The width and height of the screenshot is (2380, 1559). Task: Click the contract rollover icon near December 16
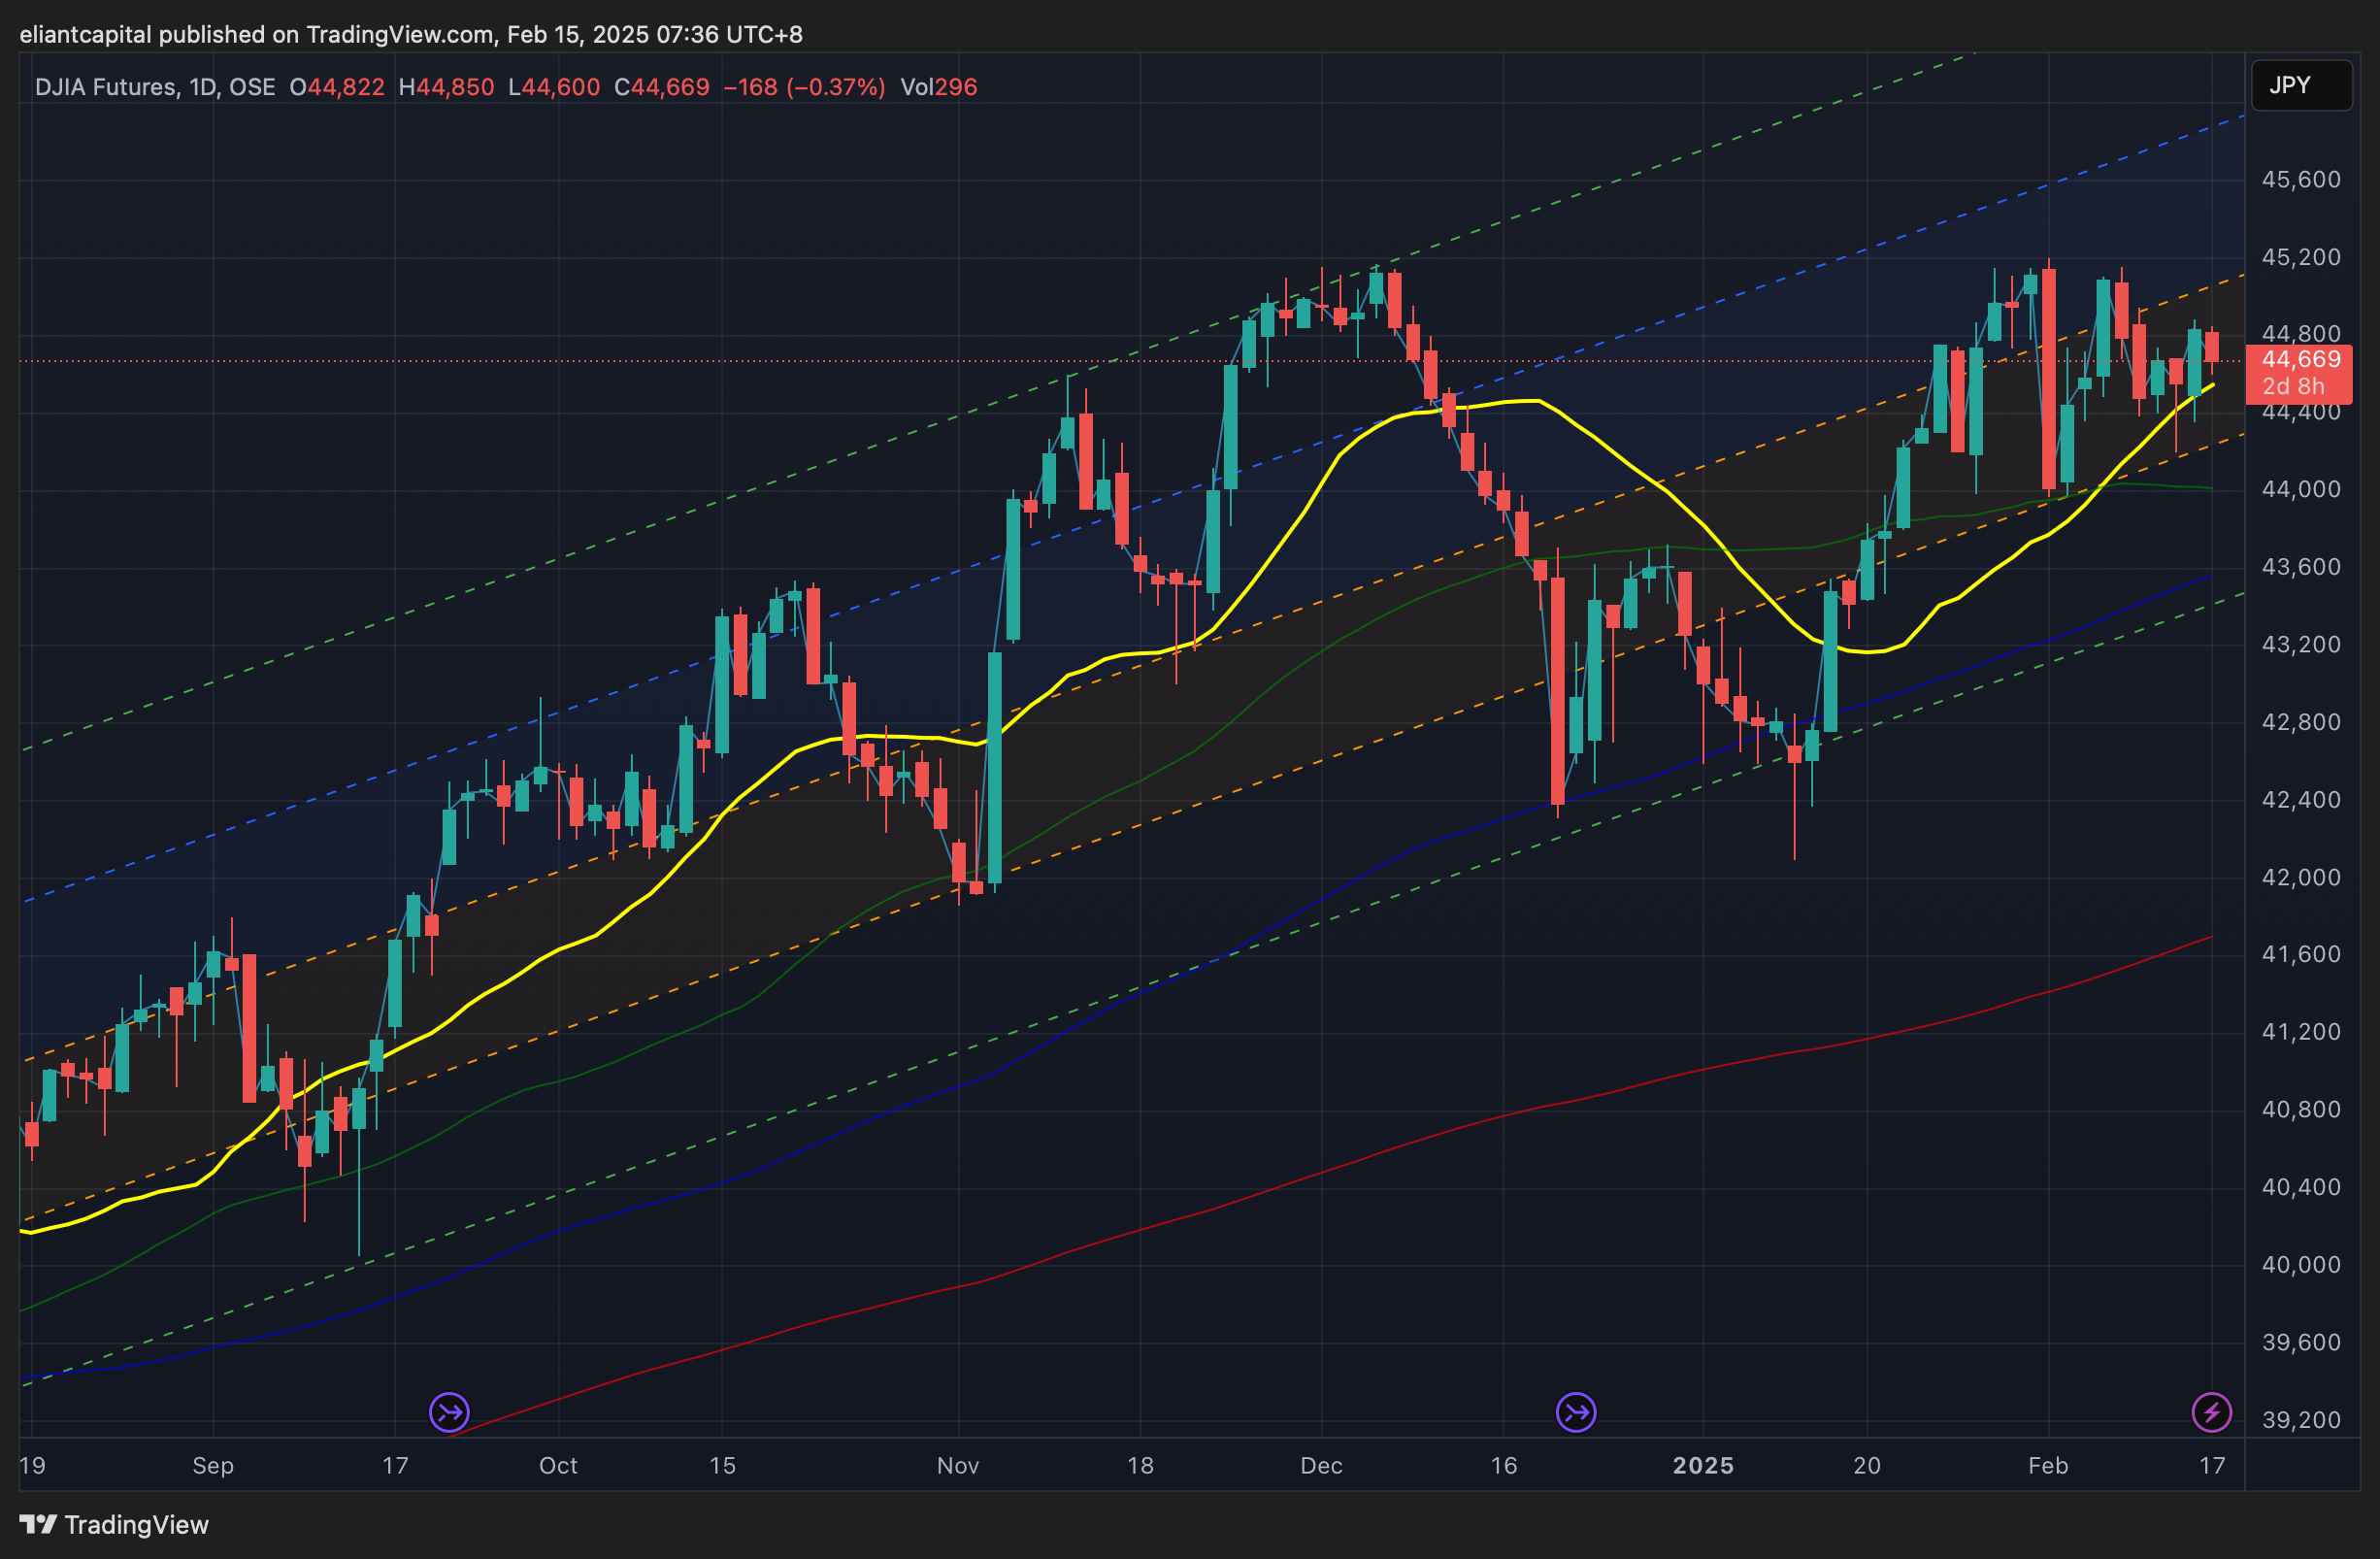click(1576, 1412)
